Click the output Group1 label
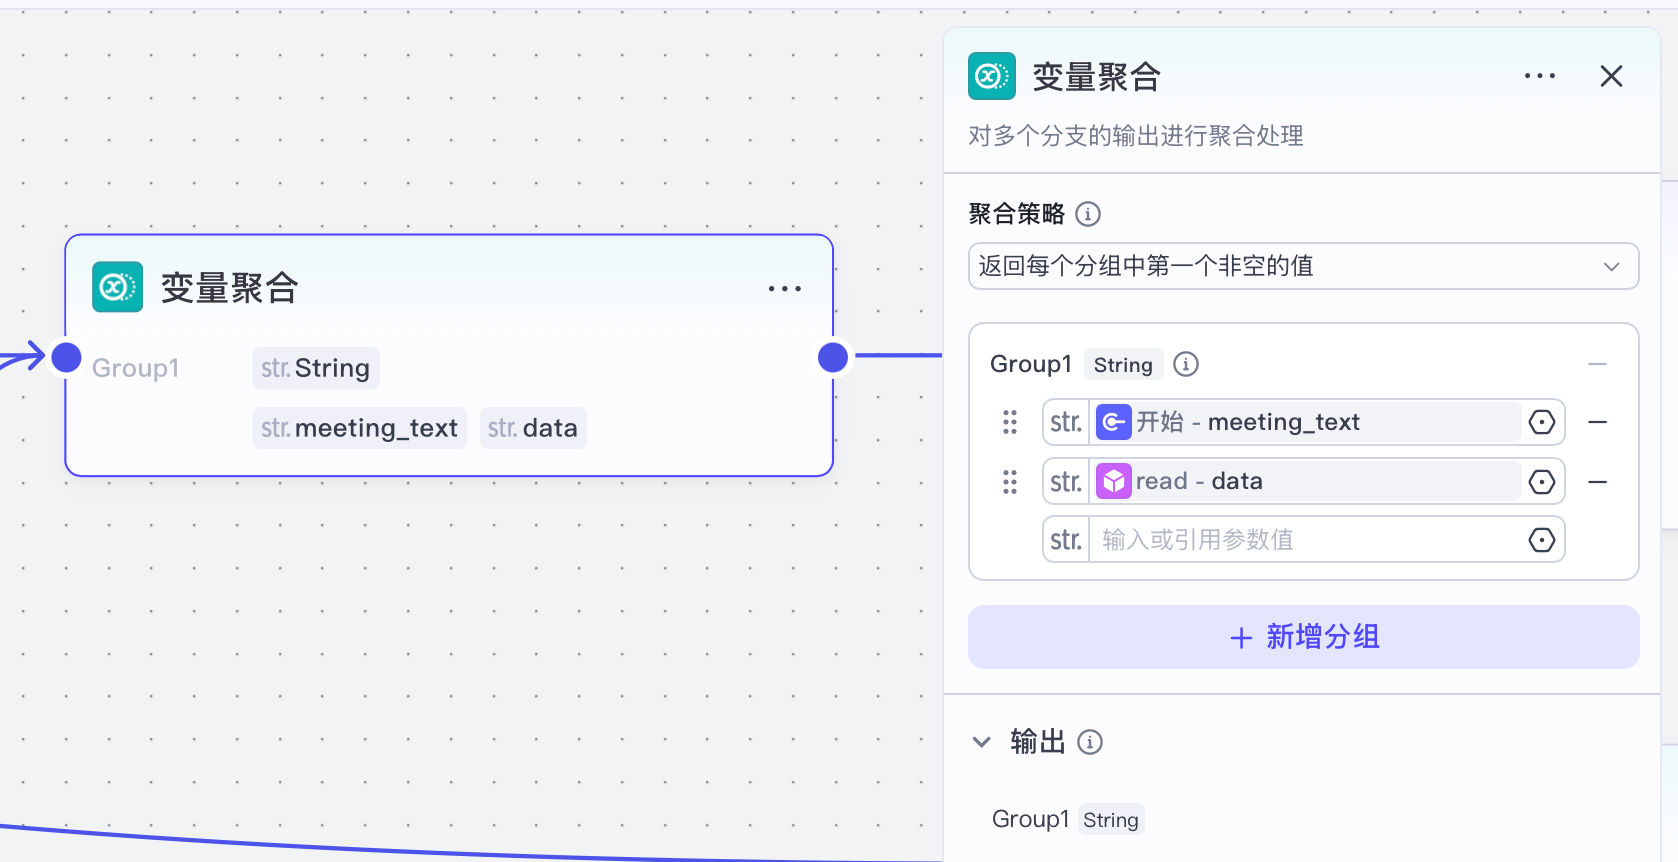Image resolution: width=1678 pixels, height=862 pixels. tap(1031, 819)
